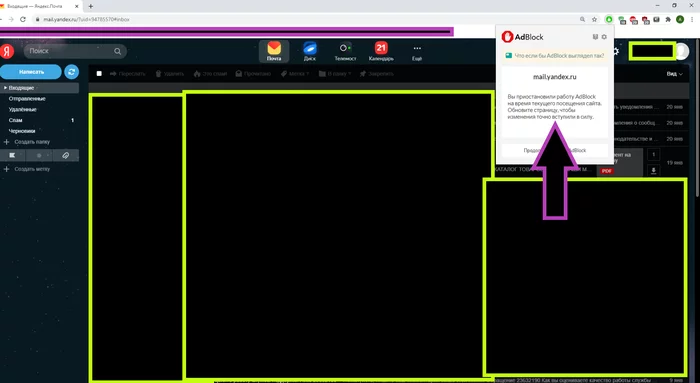This screenshot has width=700, height=383.
Task: Open the Chrome extensions puzzle icon
Action: 668,19
